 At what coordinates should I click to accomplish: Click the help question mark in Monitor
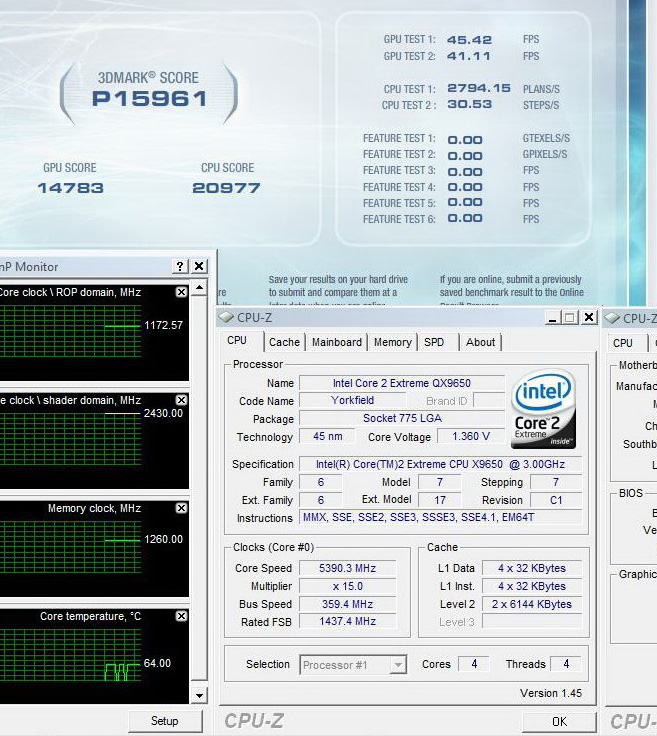[x=180, y=267]
